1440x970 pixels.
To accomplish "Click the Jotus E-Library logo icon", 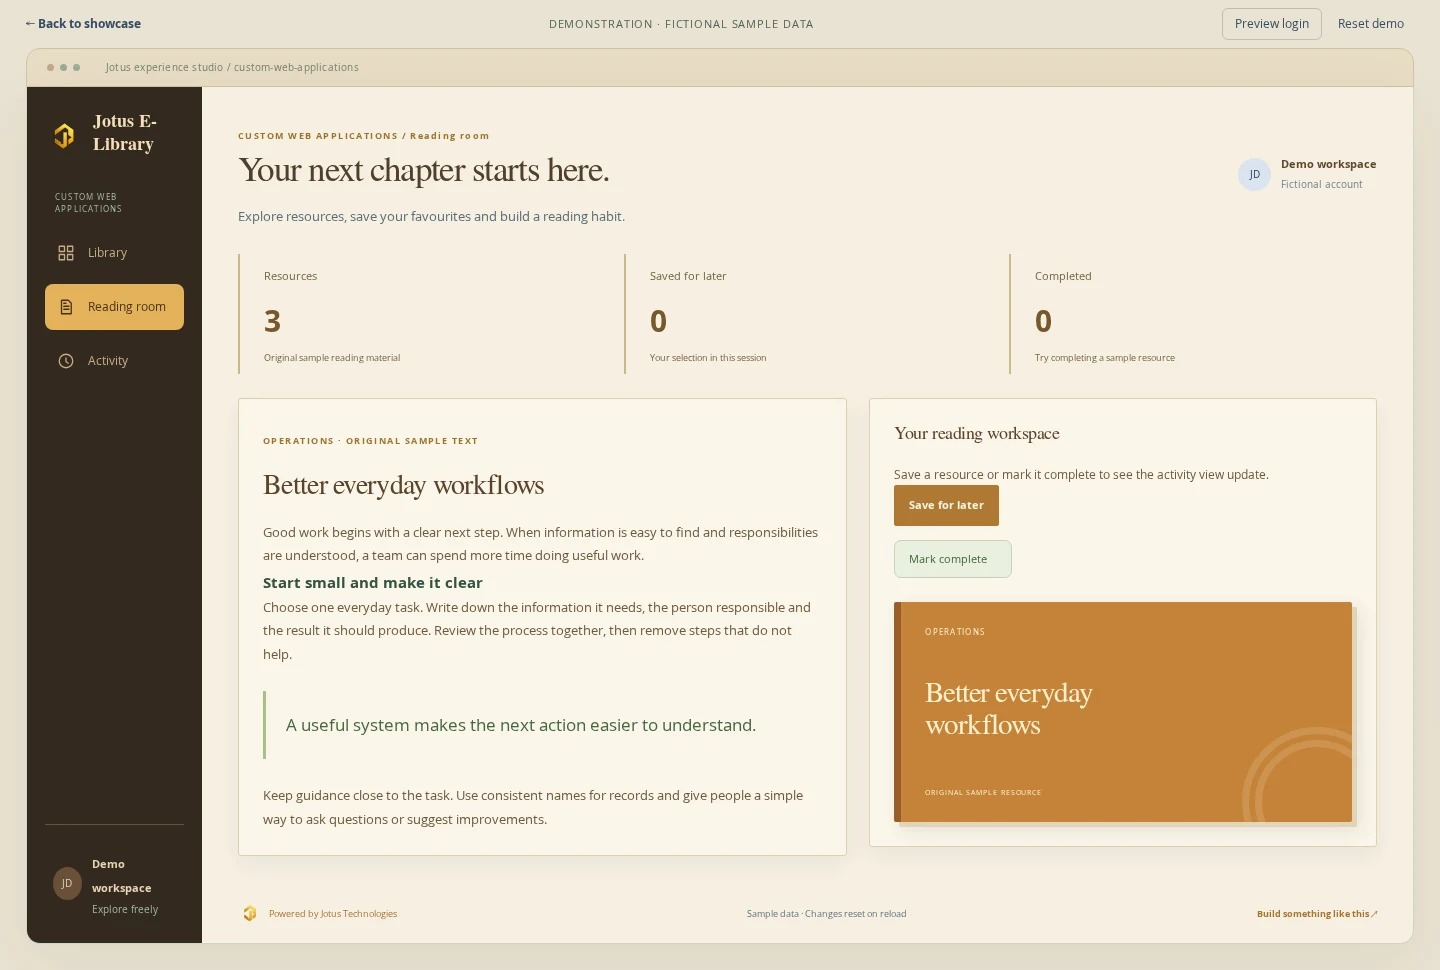I will pos(64,135).
